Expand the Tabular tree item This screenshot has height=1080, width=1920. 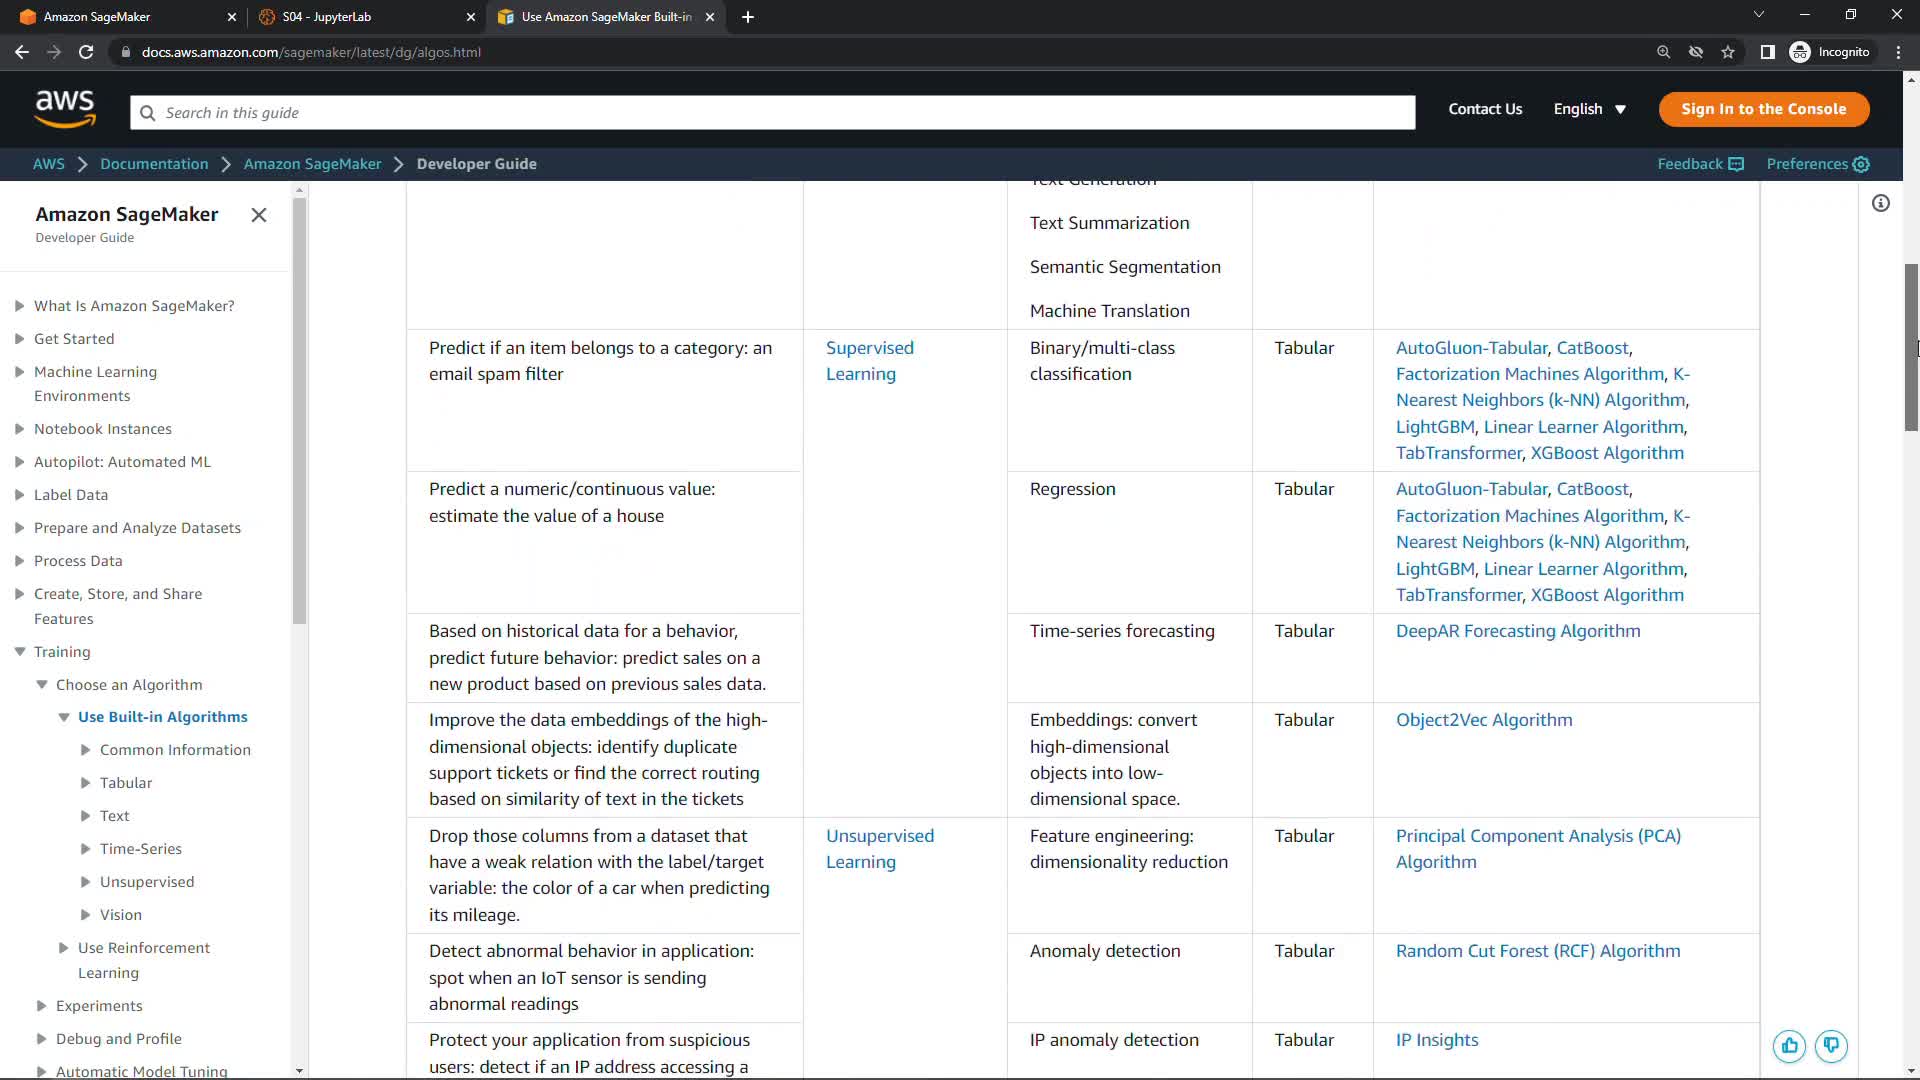[x=86, y=783]
